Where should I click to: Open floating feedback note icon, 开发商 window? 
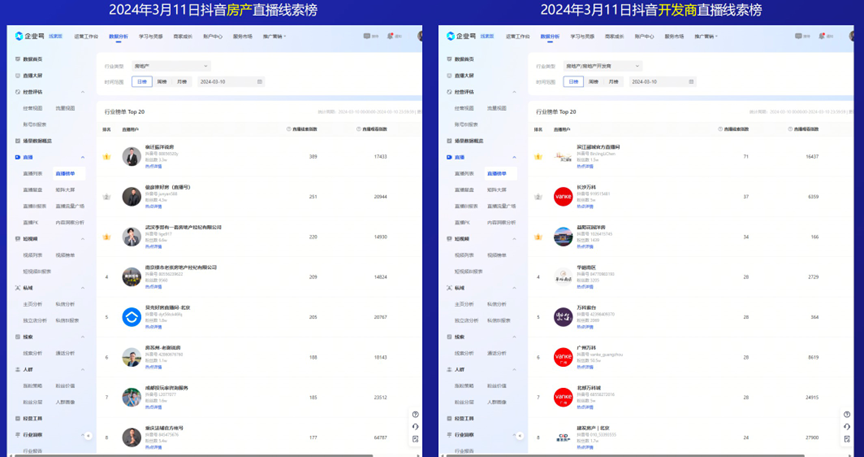pos(846,439)
